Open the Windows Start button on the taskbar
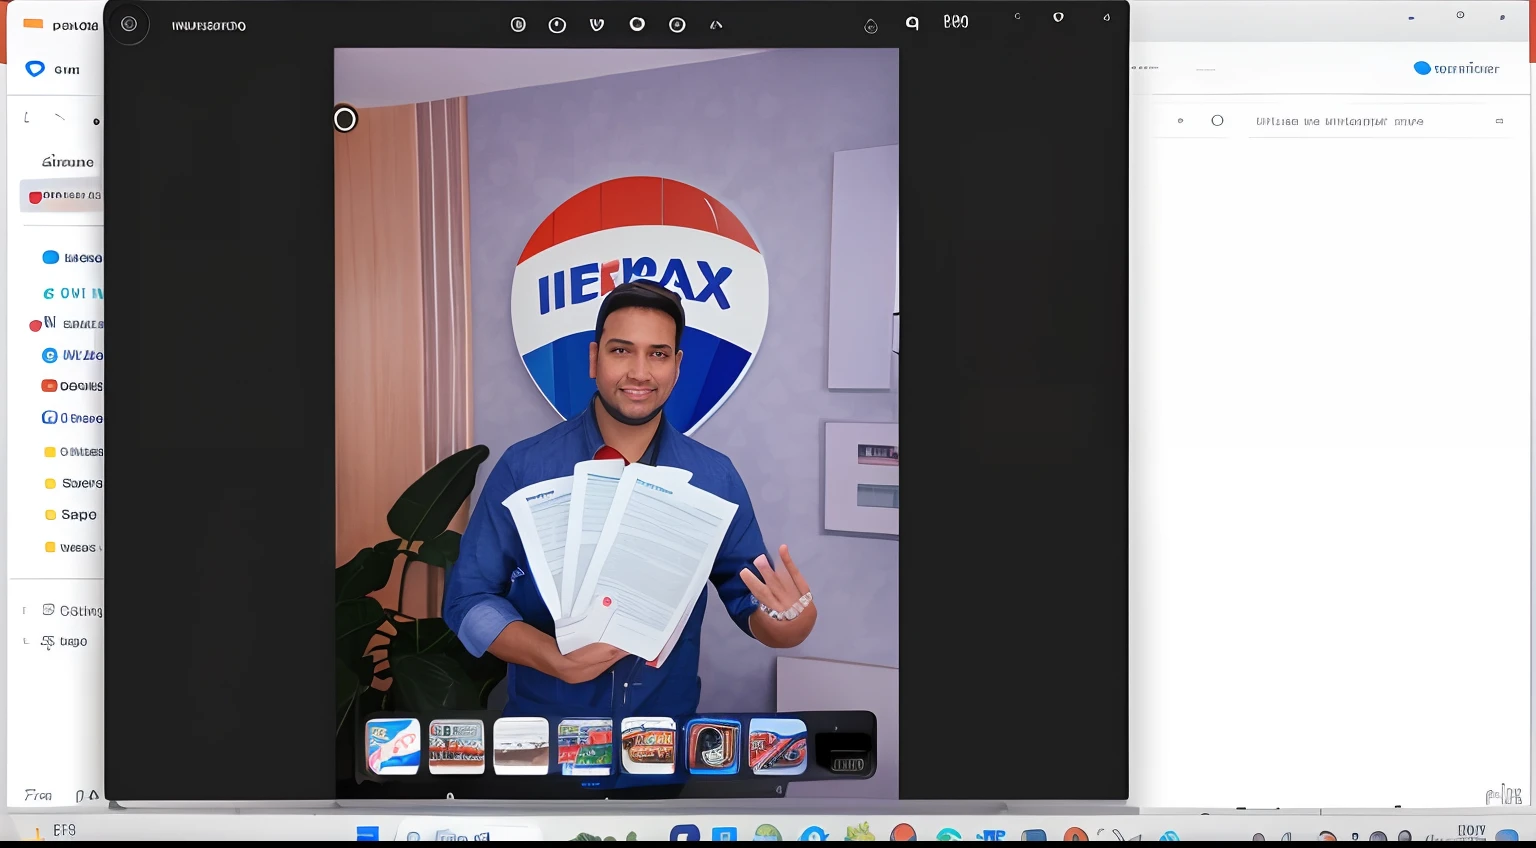 [x=367, y=834]
